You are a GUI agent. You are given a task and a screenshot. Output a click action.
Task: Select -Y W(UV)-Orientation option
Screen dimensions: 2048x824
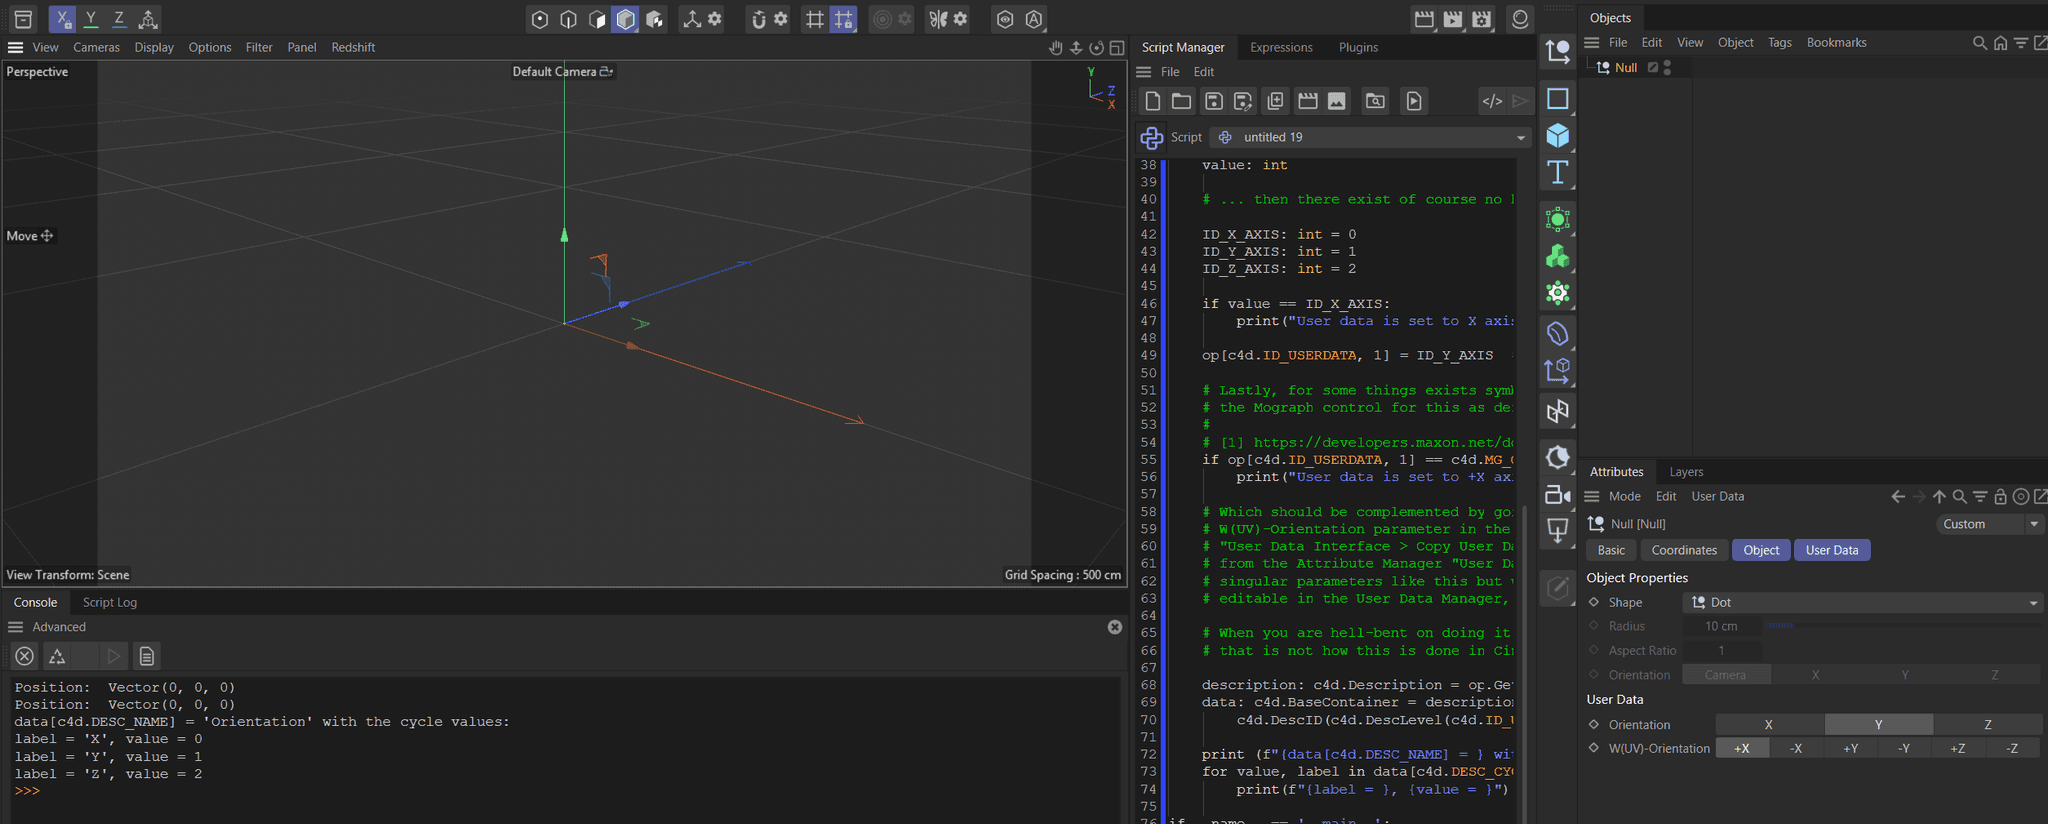tap(1904, 749)
